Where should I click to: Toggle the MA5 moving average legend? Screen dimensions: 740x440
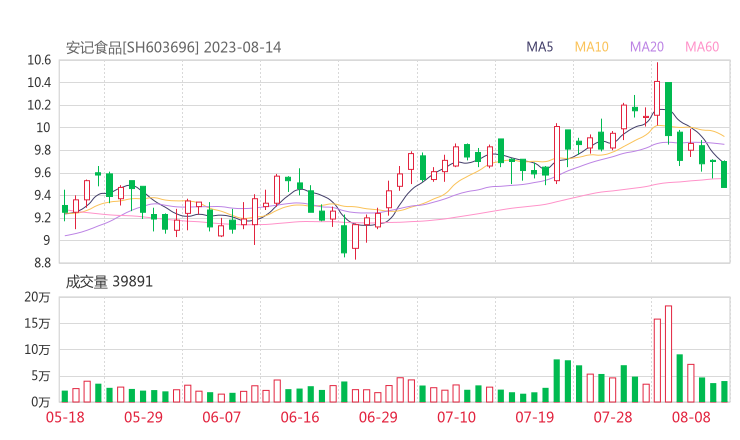click(540, 47)
